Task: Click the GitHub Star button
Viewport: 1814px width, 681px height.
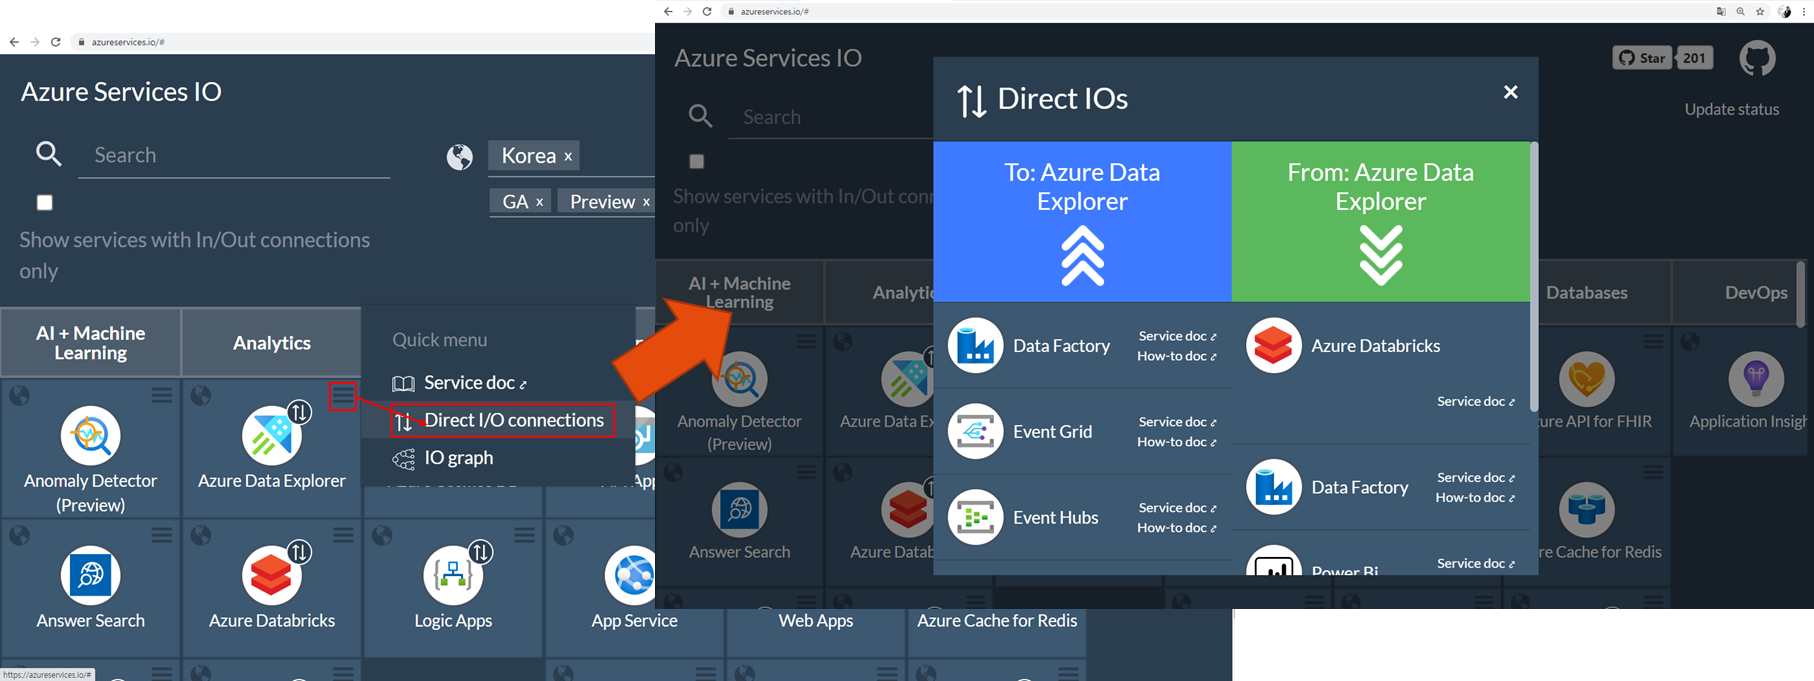Action: pos(1642,58)
